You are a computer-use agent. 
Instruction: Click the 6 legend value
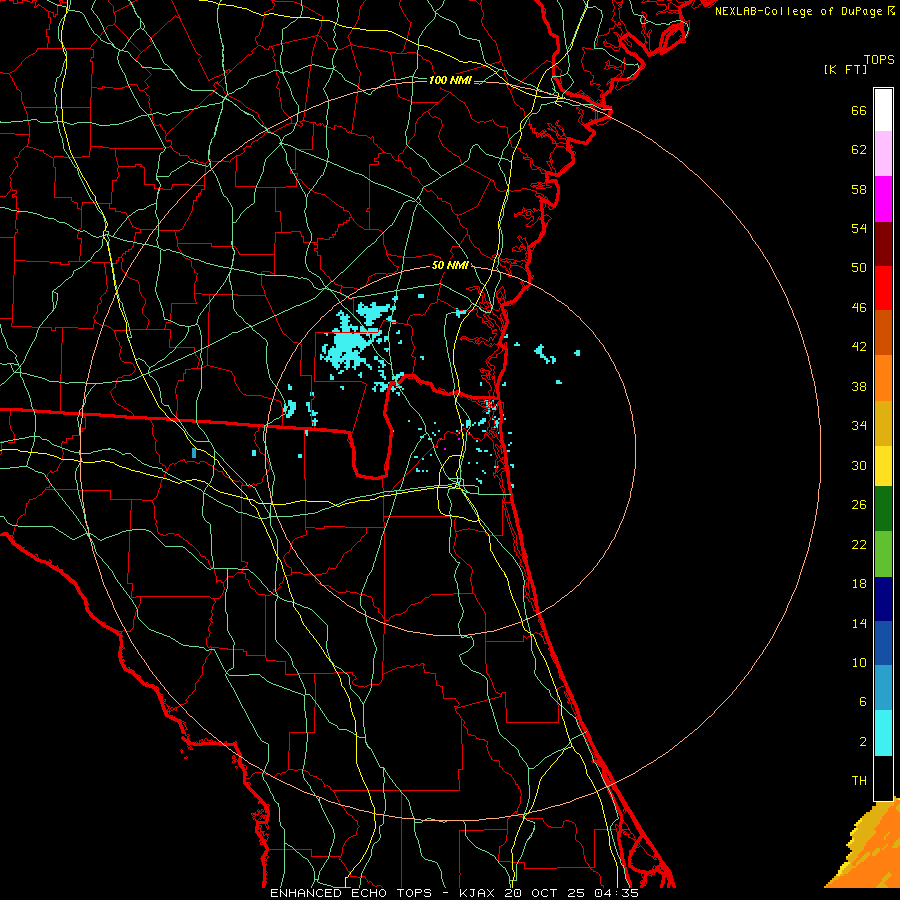[863, 702]
